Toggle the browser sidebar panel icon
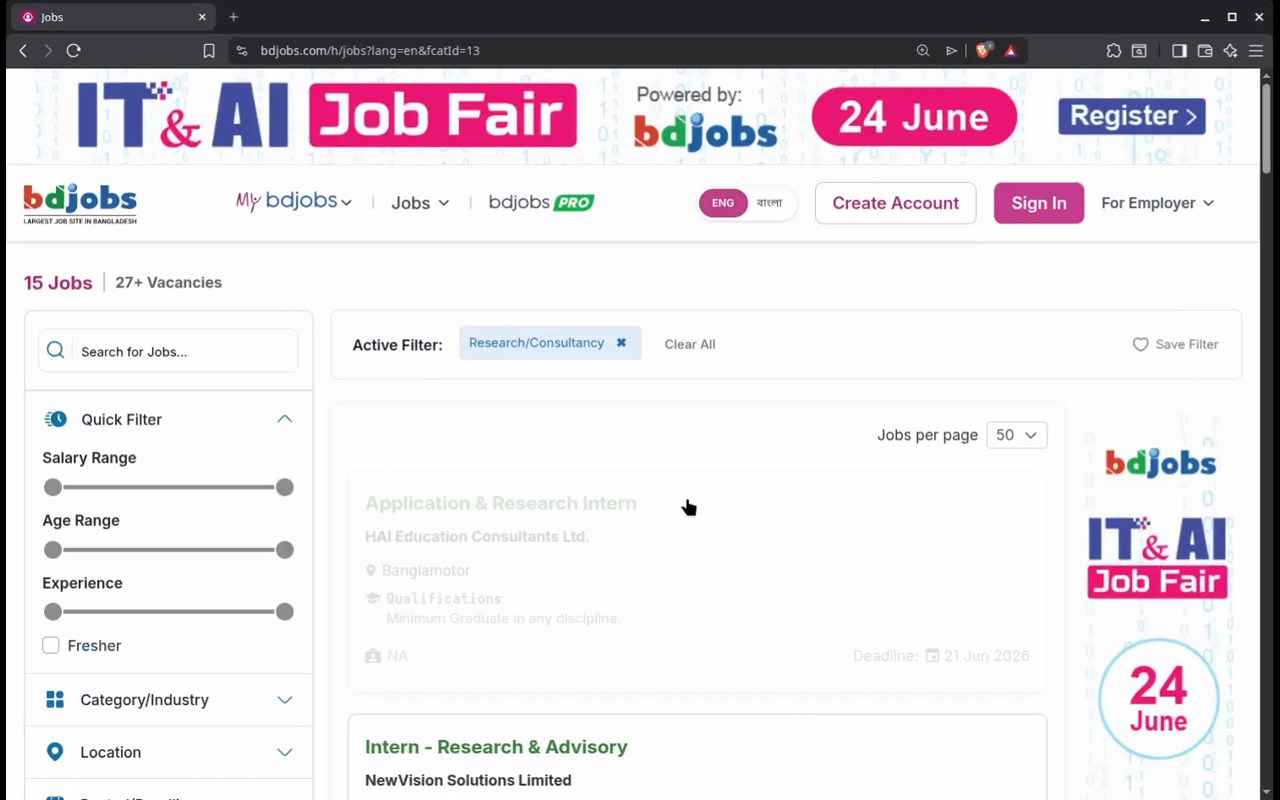 pyautogui.click(x=1179, y=50)
